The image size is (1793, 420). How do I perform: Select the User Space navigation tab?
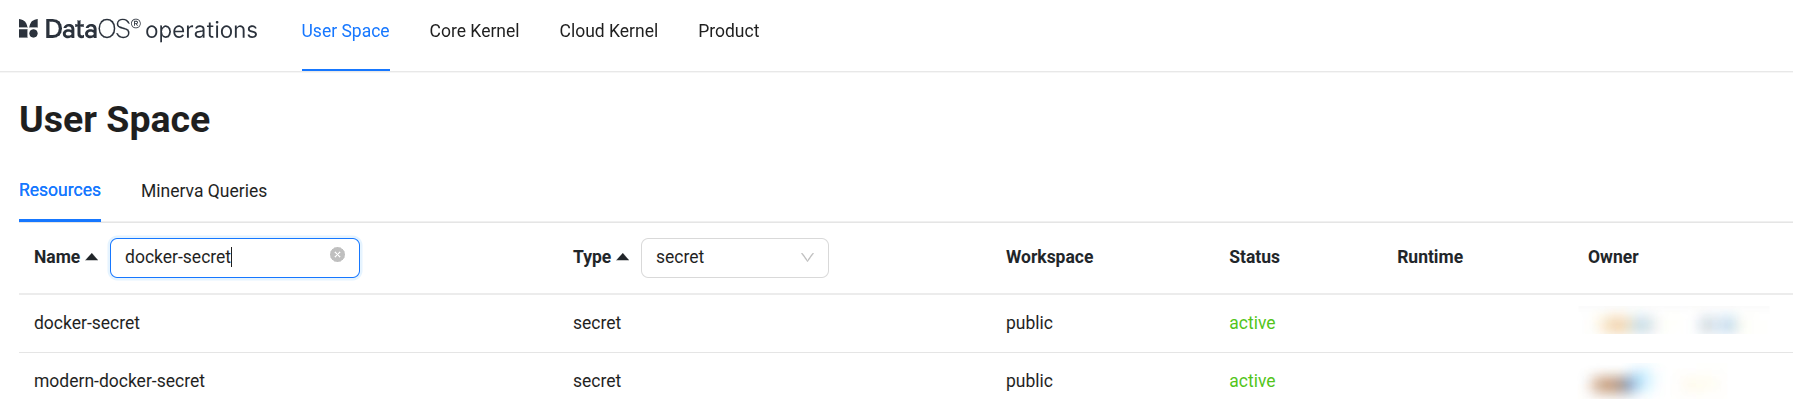345,31
